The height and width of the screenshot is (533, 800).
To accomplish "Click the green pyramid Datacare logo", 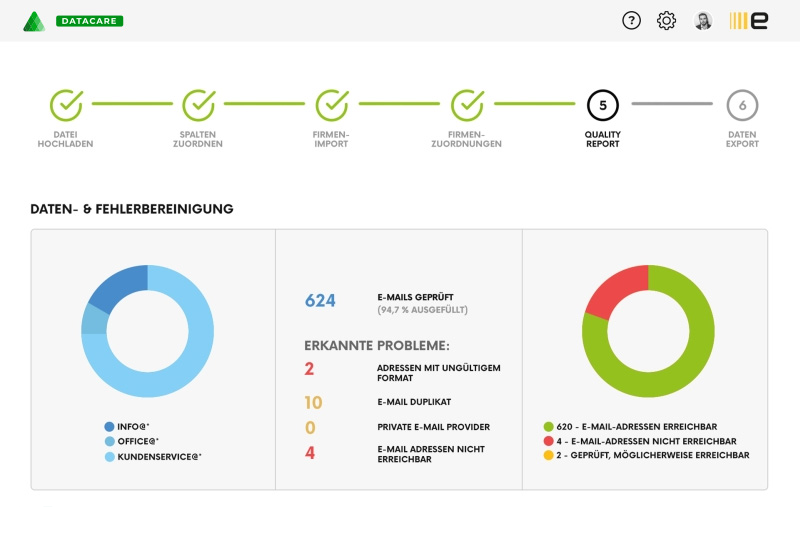I will (x=34, y=21).
